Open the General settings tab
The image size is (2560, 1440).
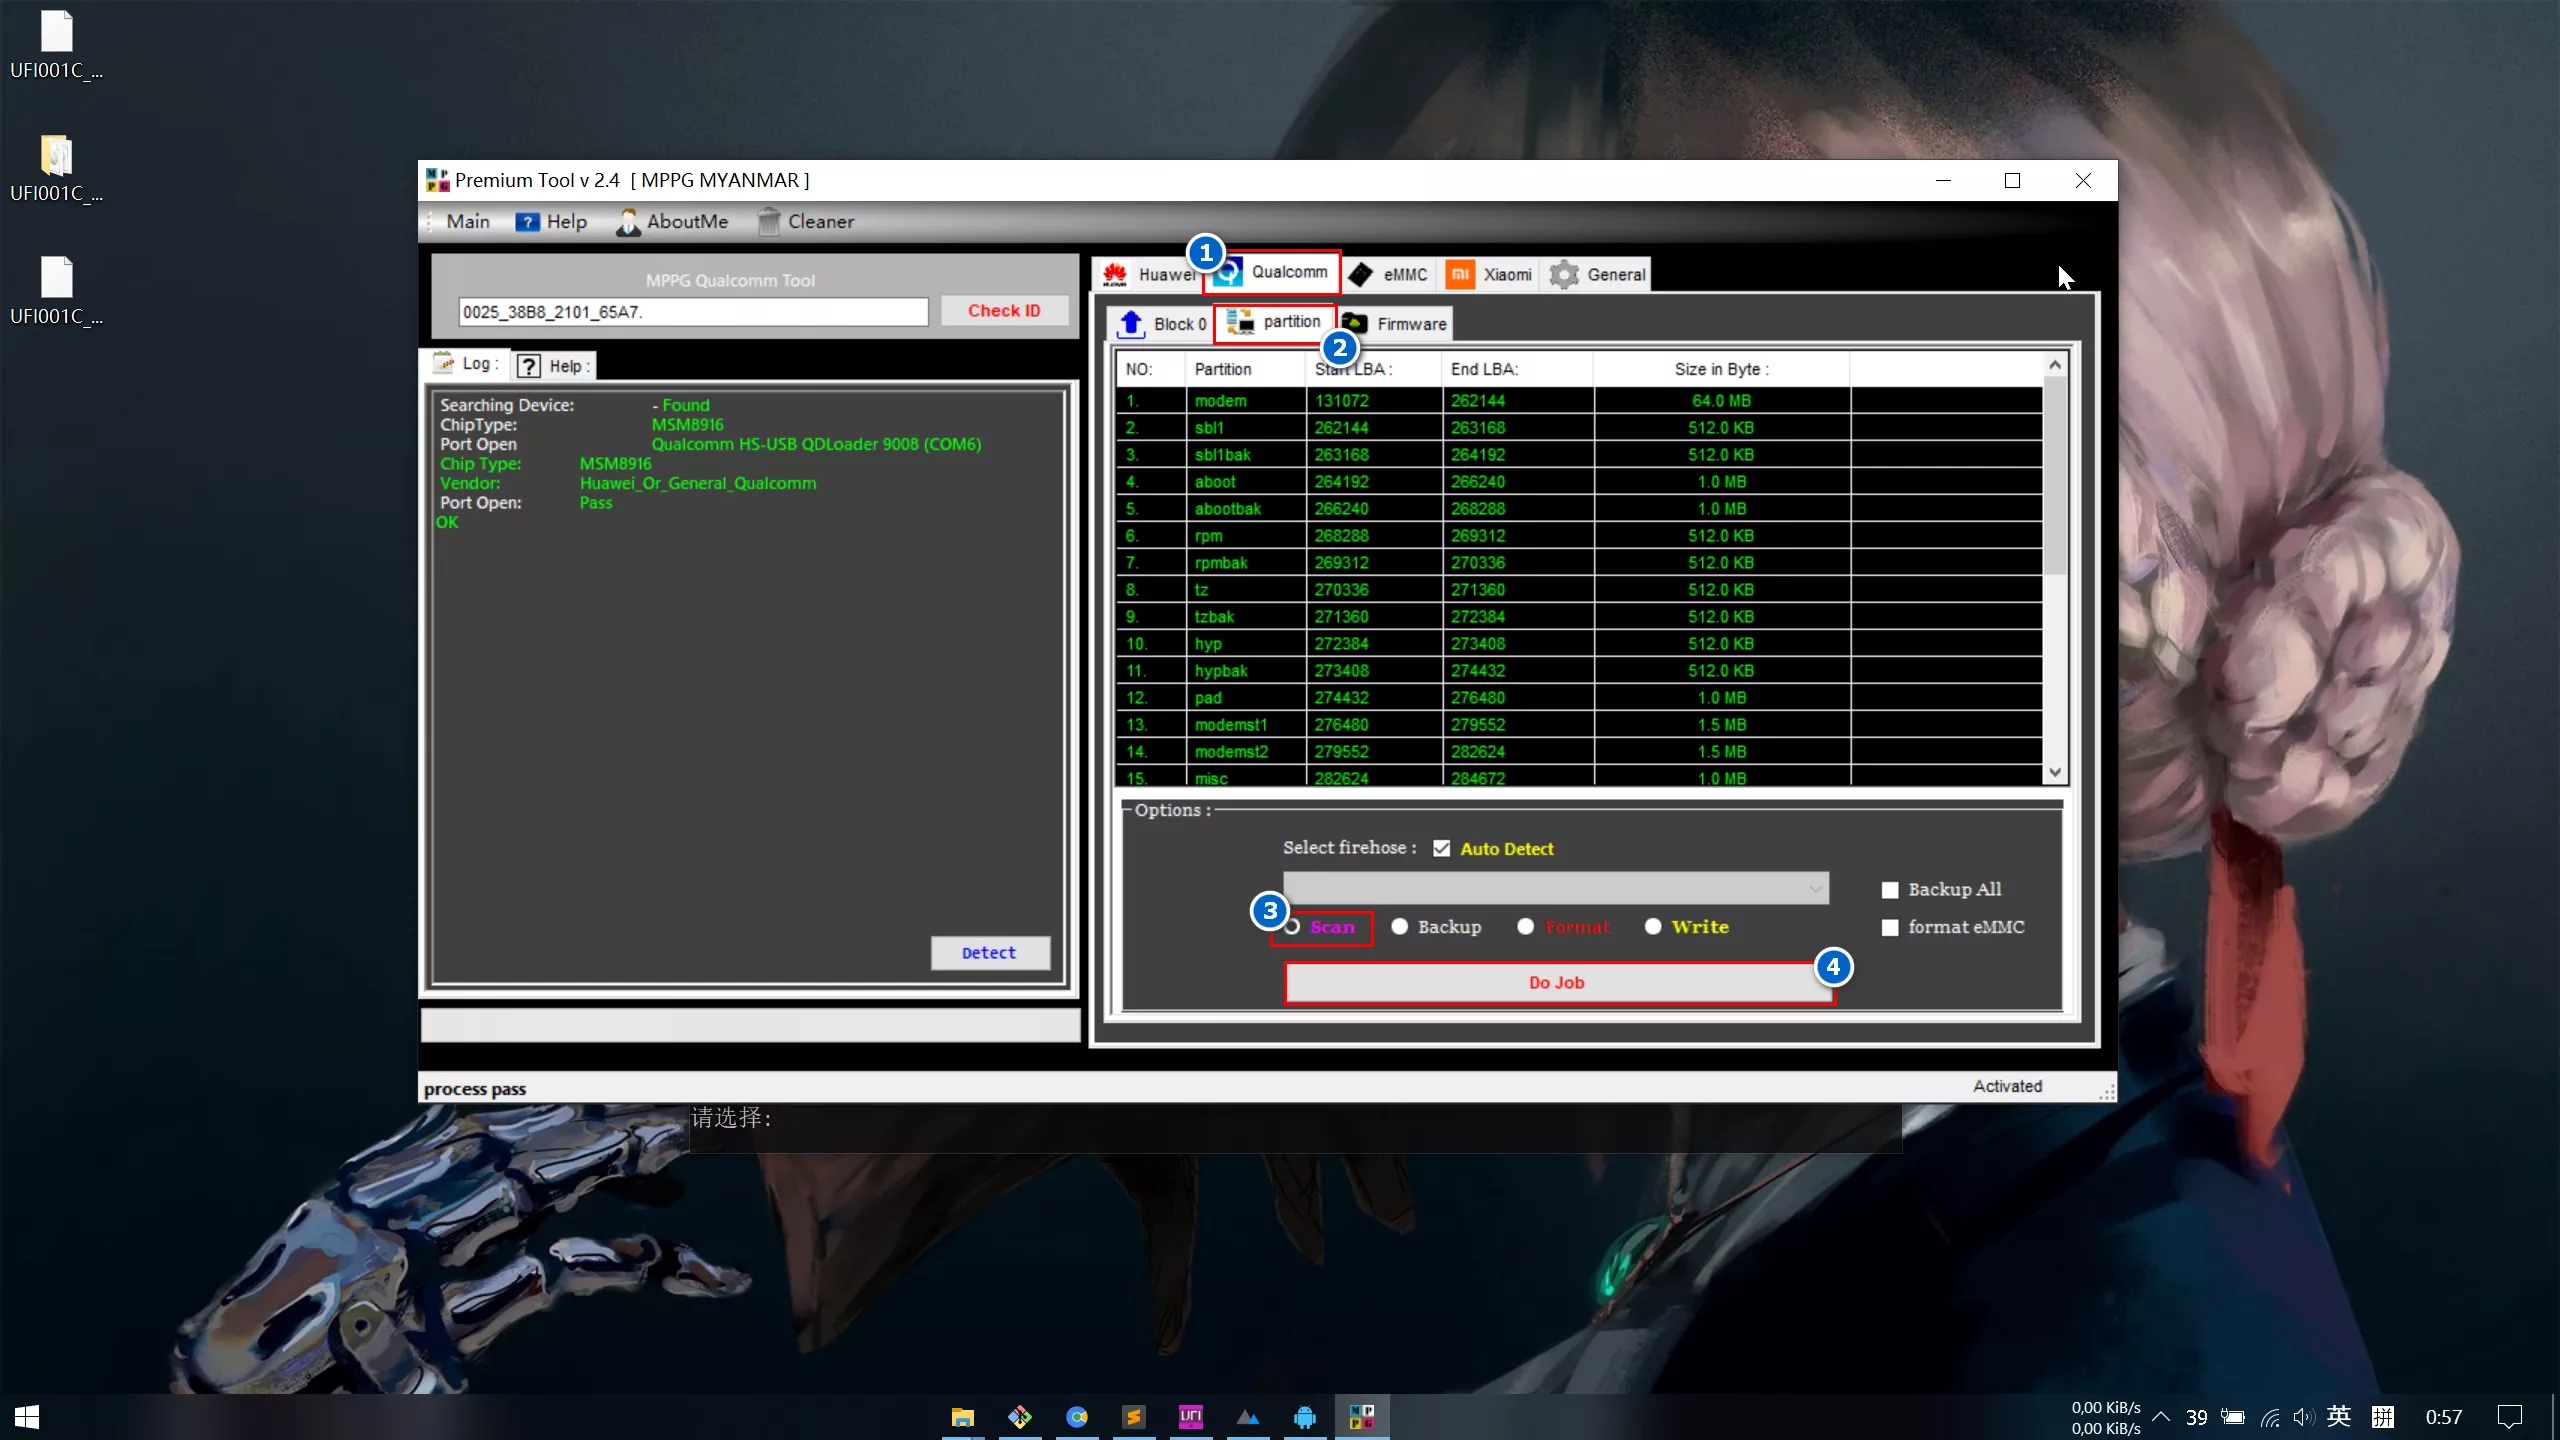point(1597,274)
